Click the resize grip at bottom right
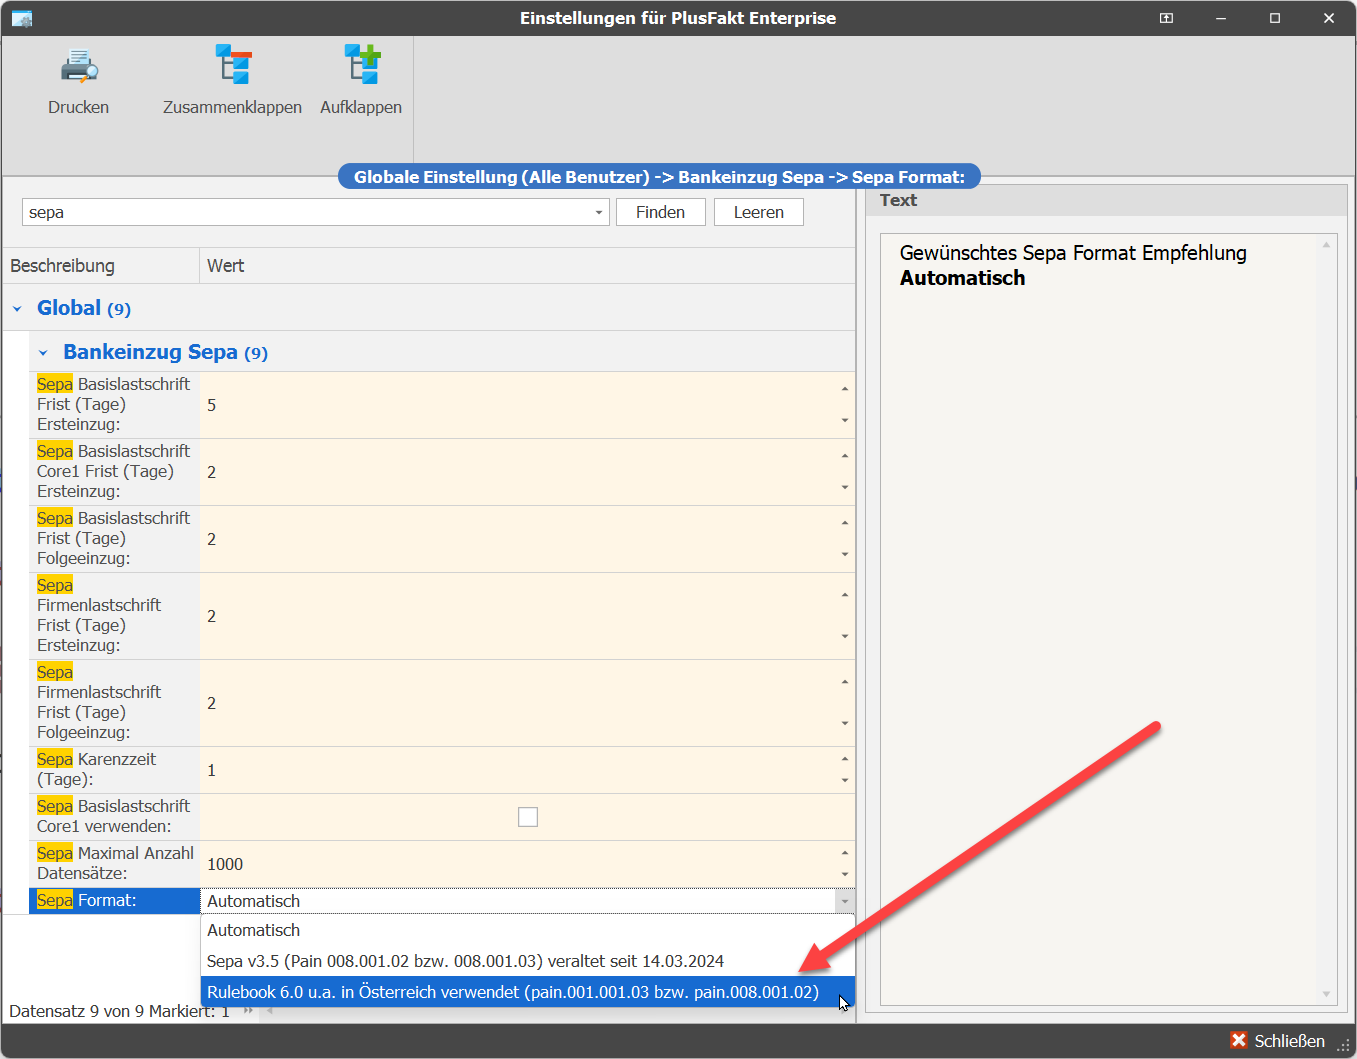1357x1059 pixels. 1344,1046
